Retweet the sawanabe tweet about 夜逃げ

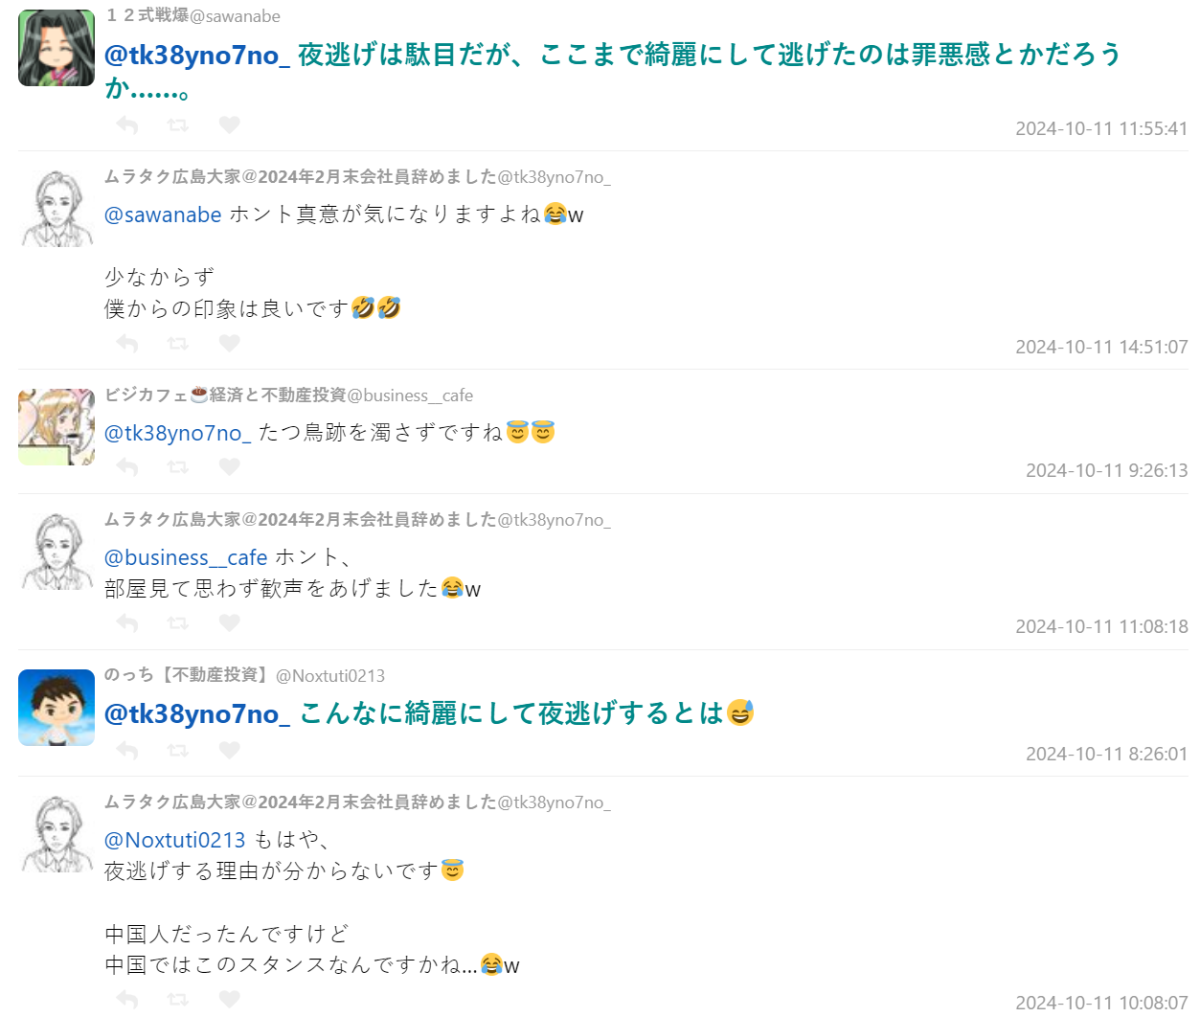[x=178, y=125]
